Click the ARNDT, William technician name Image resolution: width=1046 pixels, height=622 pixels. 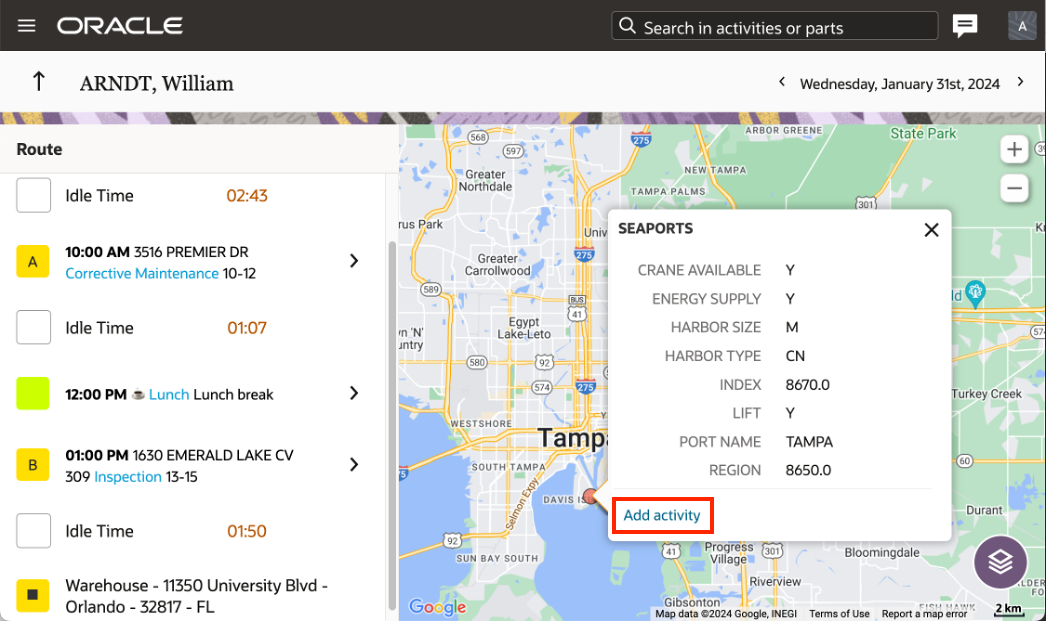coord(157,83)
